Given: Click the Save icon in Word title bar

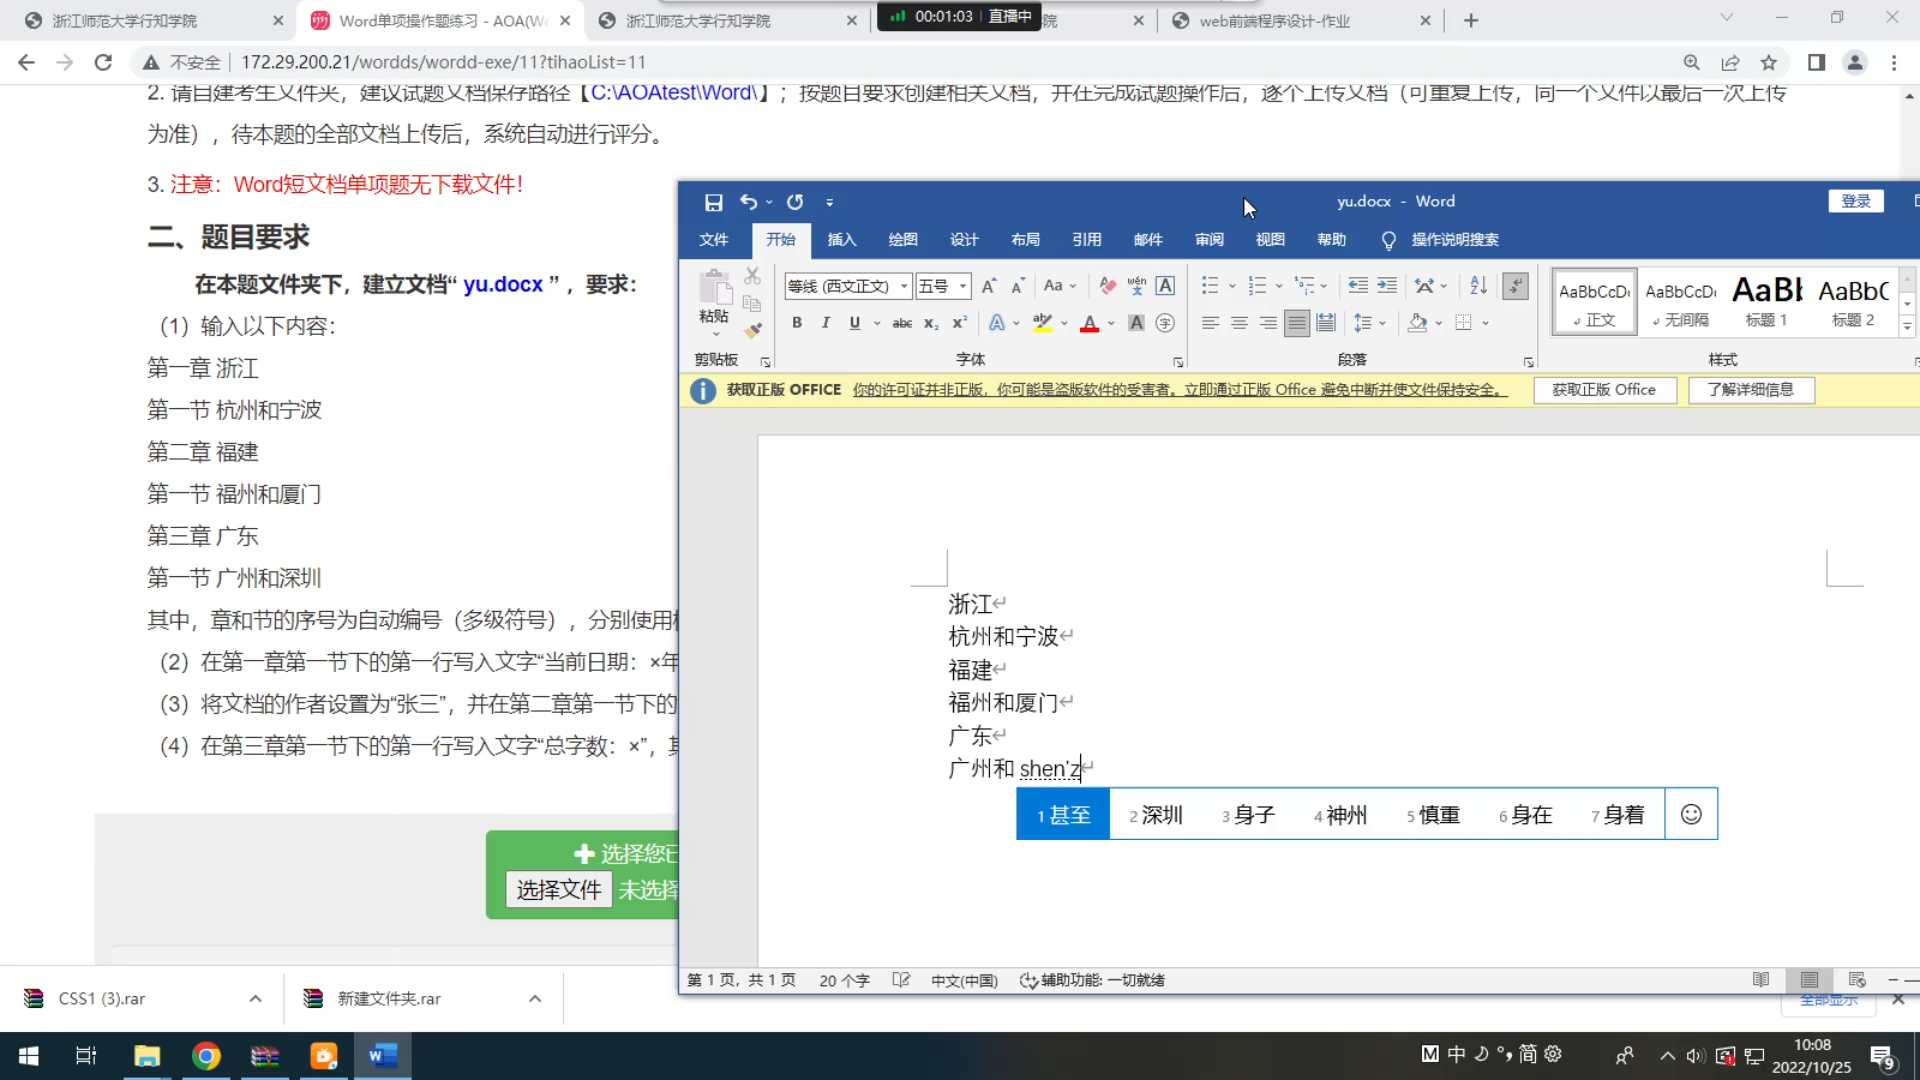Looking at the screenshot, I should point(713,202).
